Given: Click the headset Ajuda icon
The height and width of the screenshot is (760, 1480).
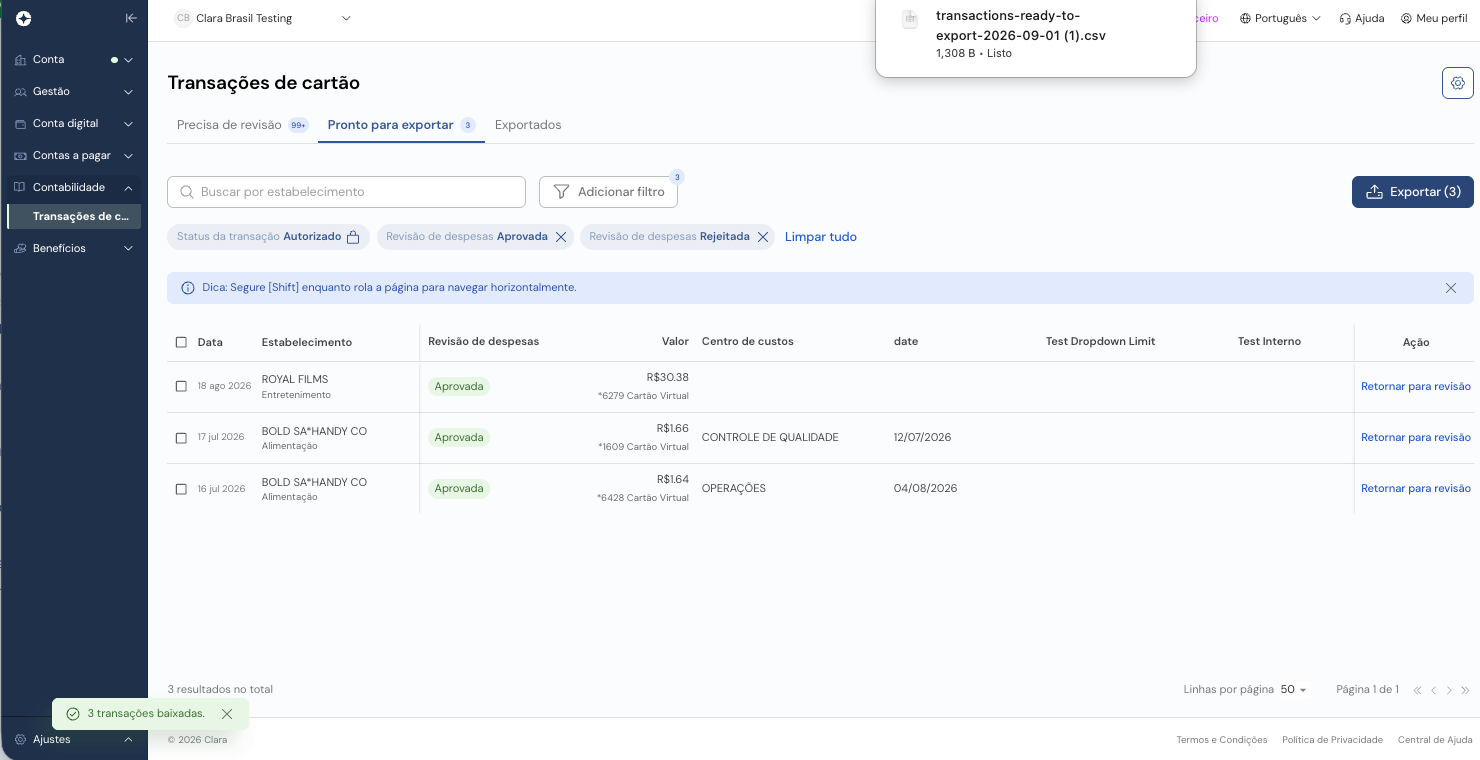Looking at the screenshot, I should pyautogui.click(x=1345, y=18).
